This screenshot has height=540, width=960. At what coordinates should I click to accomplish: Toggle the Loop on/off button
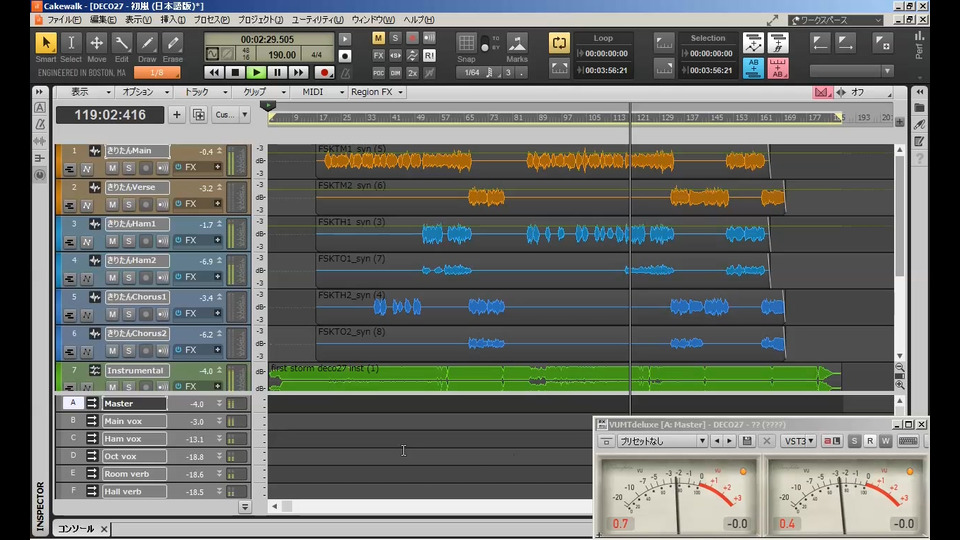coord(560,43)
